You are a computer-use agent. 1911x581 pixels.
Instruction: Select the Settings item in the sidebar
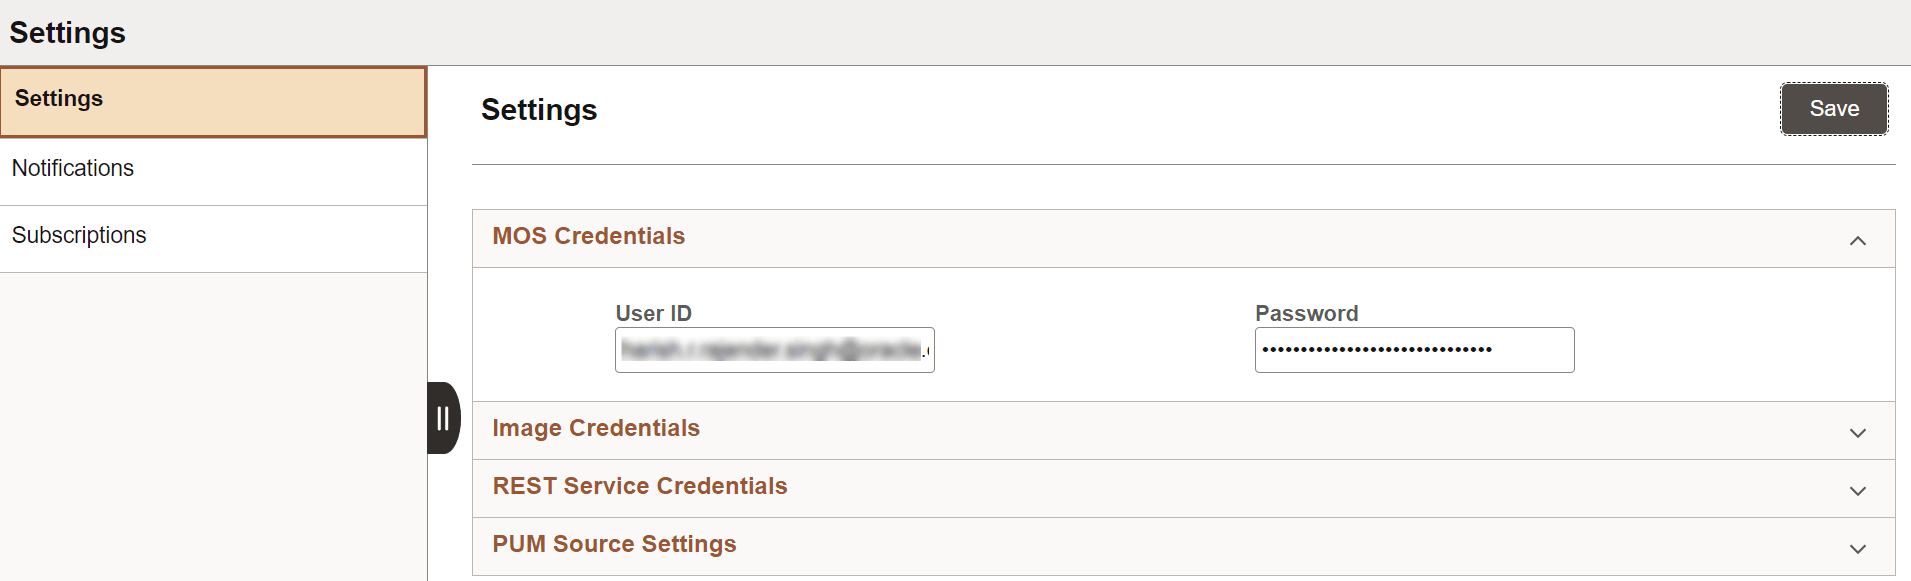coord(58,98)
